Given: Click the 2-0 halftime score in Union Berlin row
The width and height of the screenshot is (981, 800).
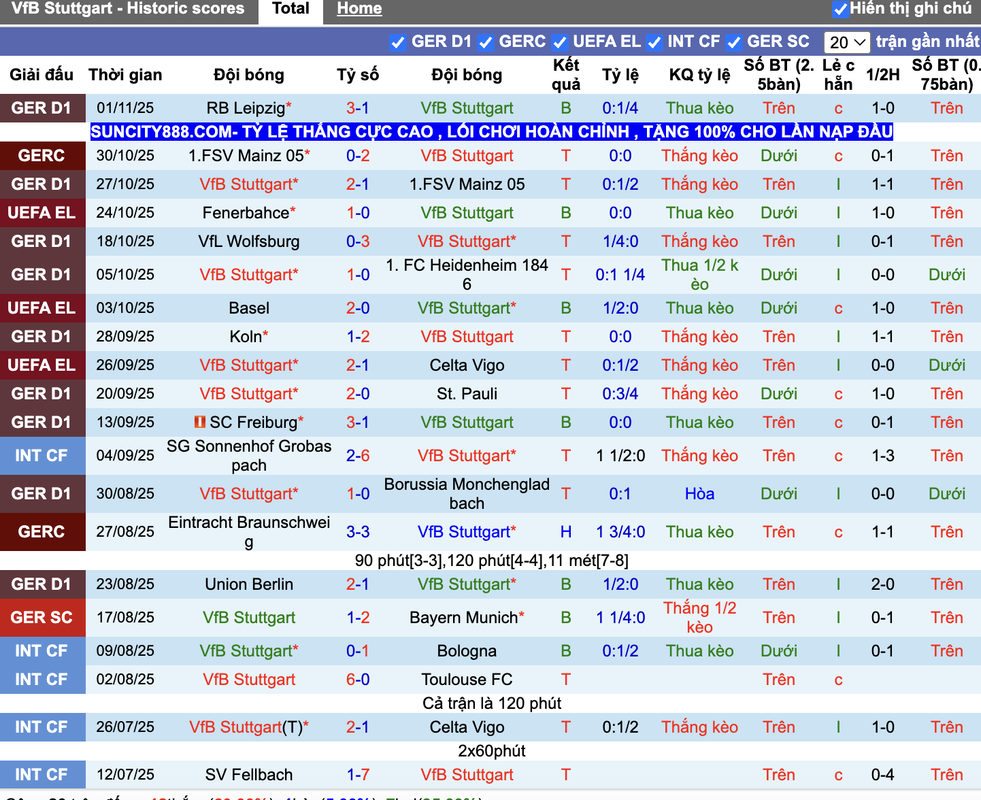Looking at the screenshot, I should click(883, 584).
